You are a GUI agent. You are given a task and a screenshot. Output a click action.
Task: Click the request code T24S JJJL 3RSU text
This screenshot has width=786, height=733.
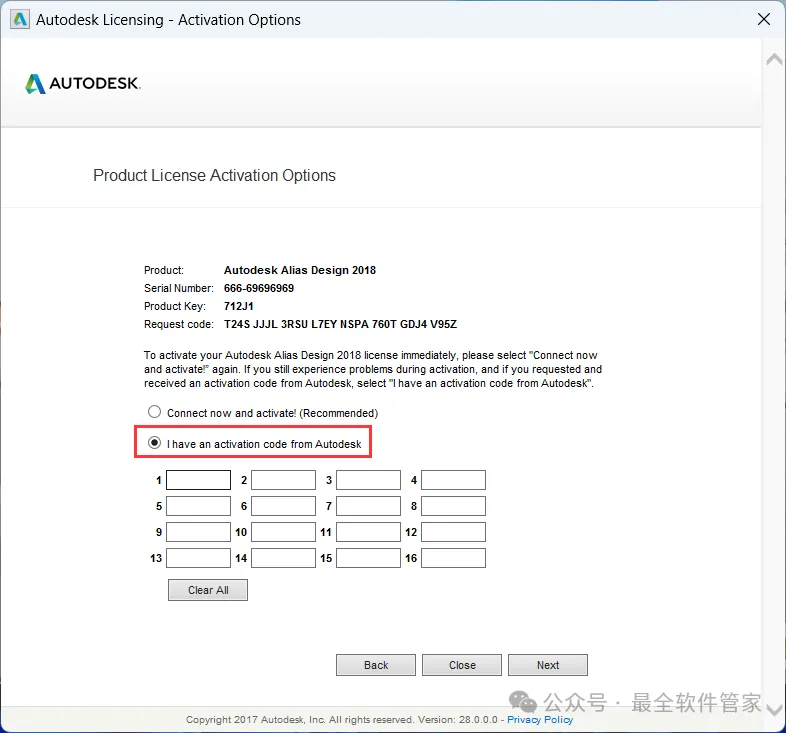click(x=340, y=324)
